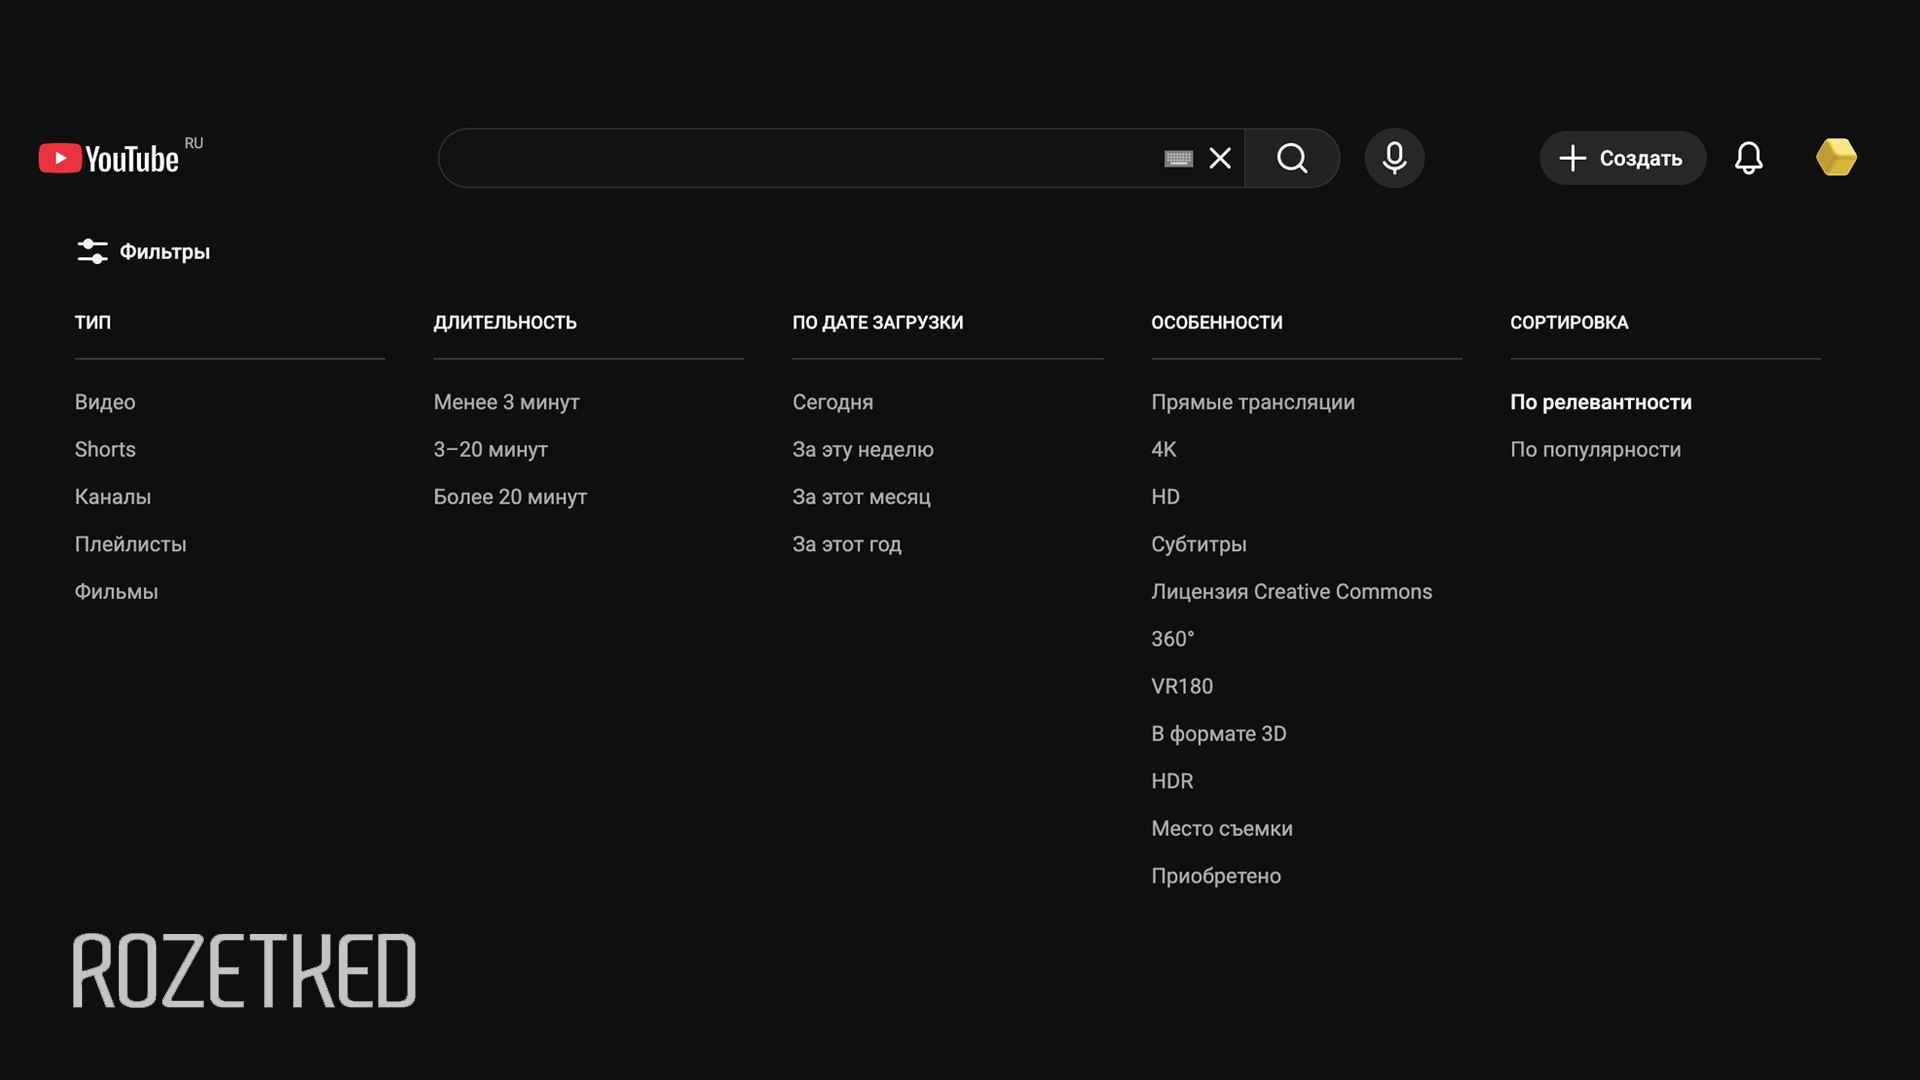Clear search with the X icon
The width and height of the screenshot is (1920, 1080).
pos(1220,158)
